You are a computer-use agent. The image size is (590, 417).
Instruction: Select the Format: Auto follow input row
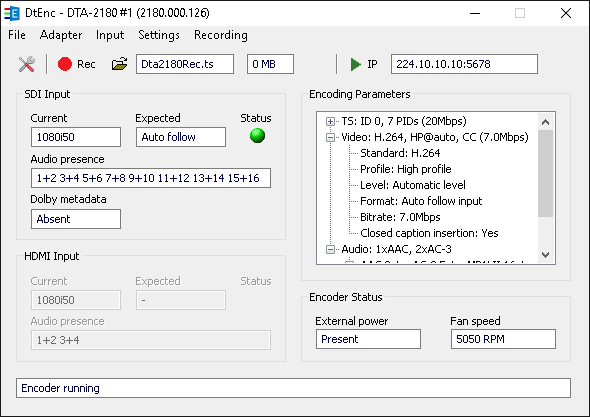pyautogui.click(x=421, y=201)
